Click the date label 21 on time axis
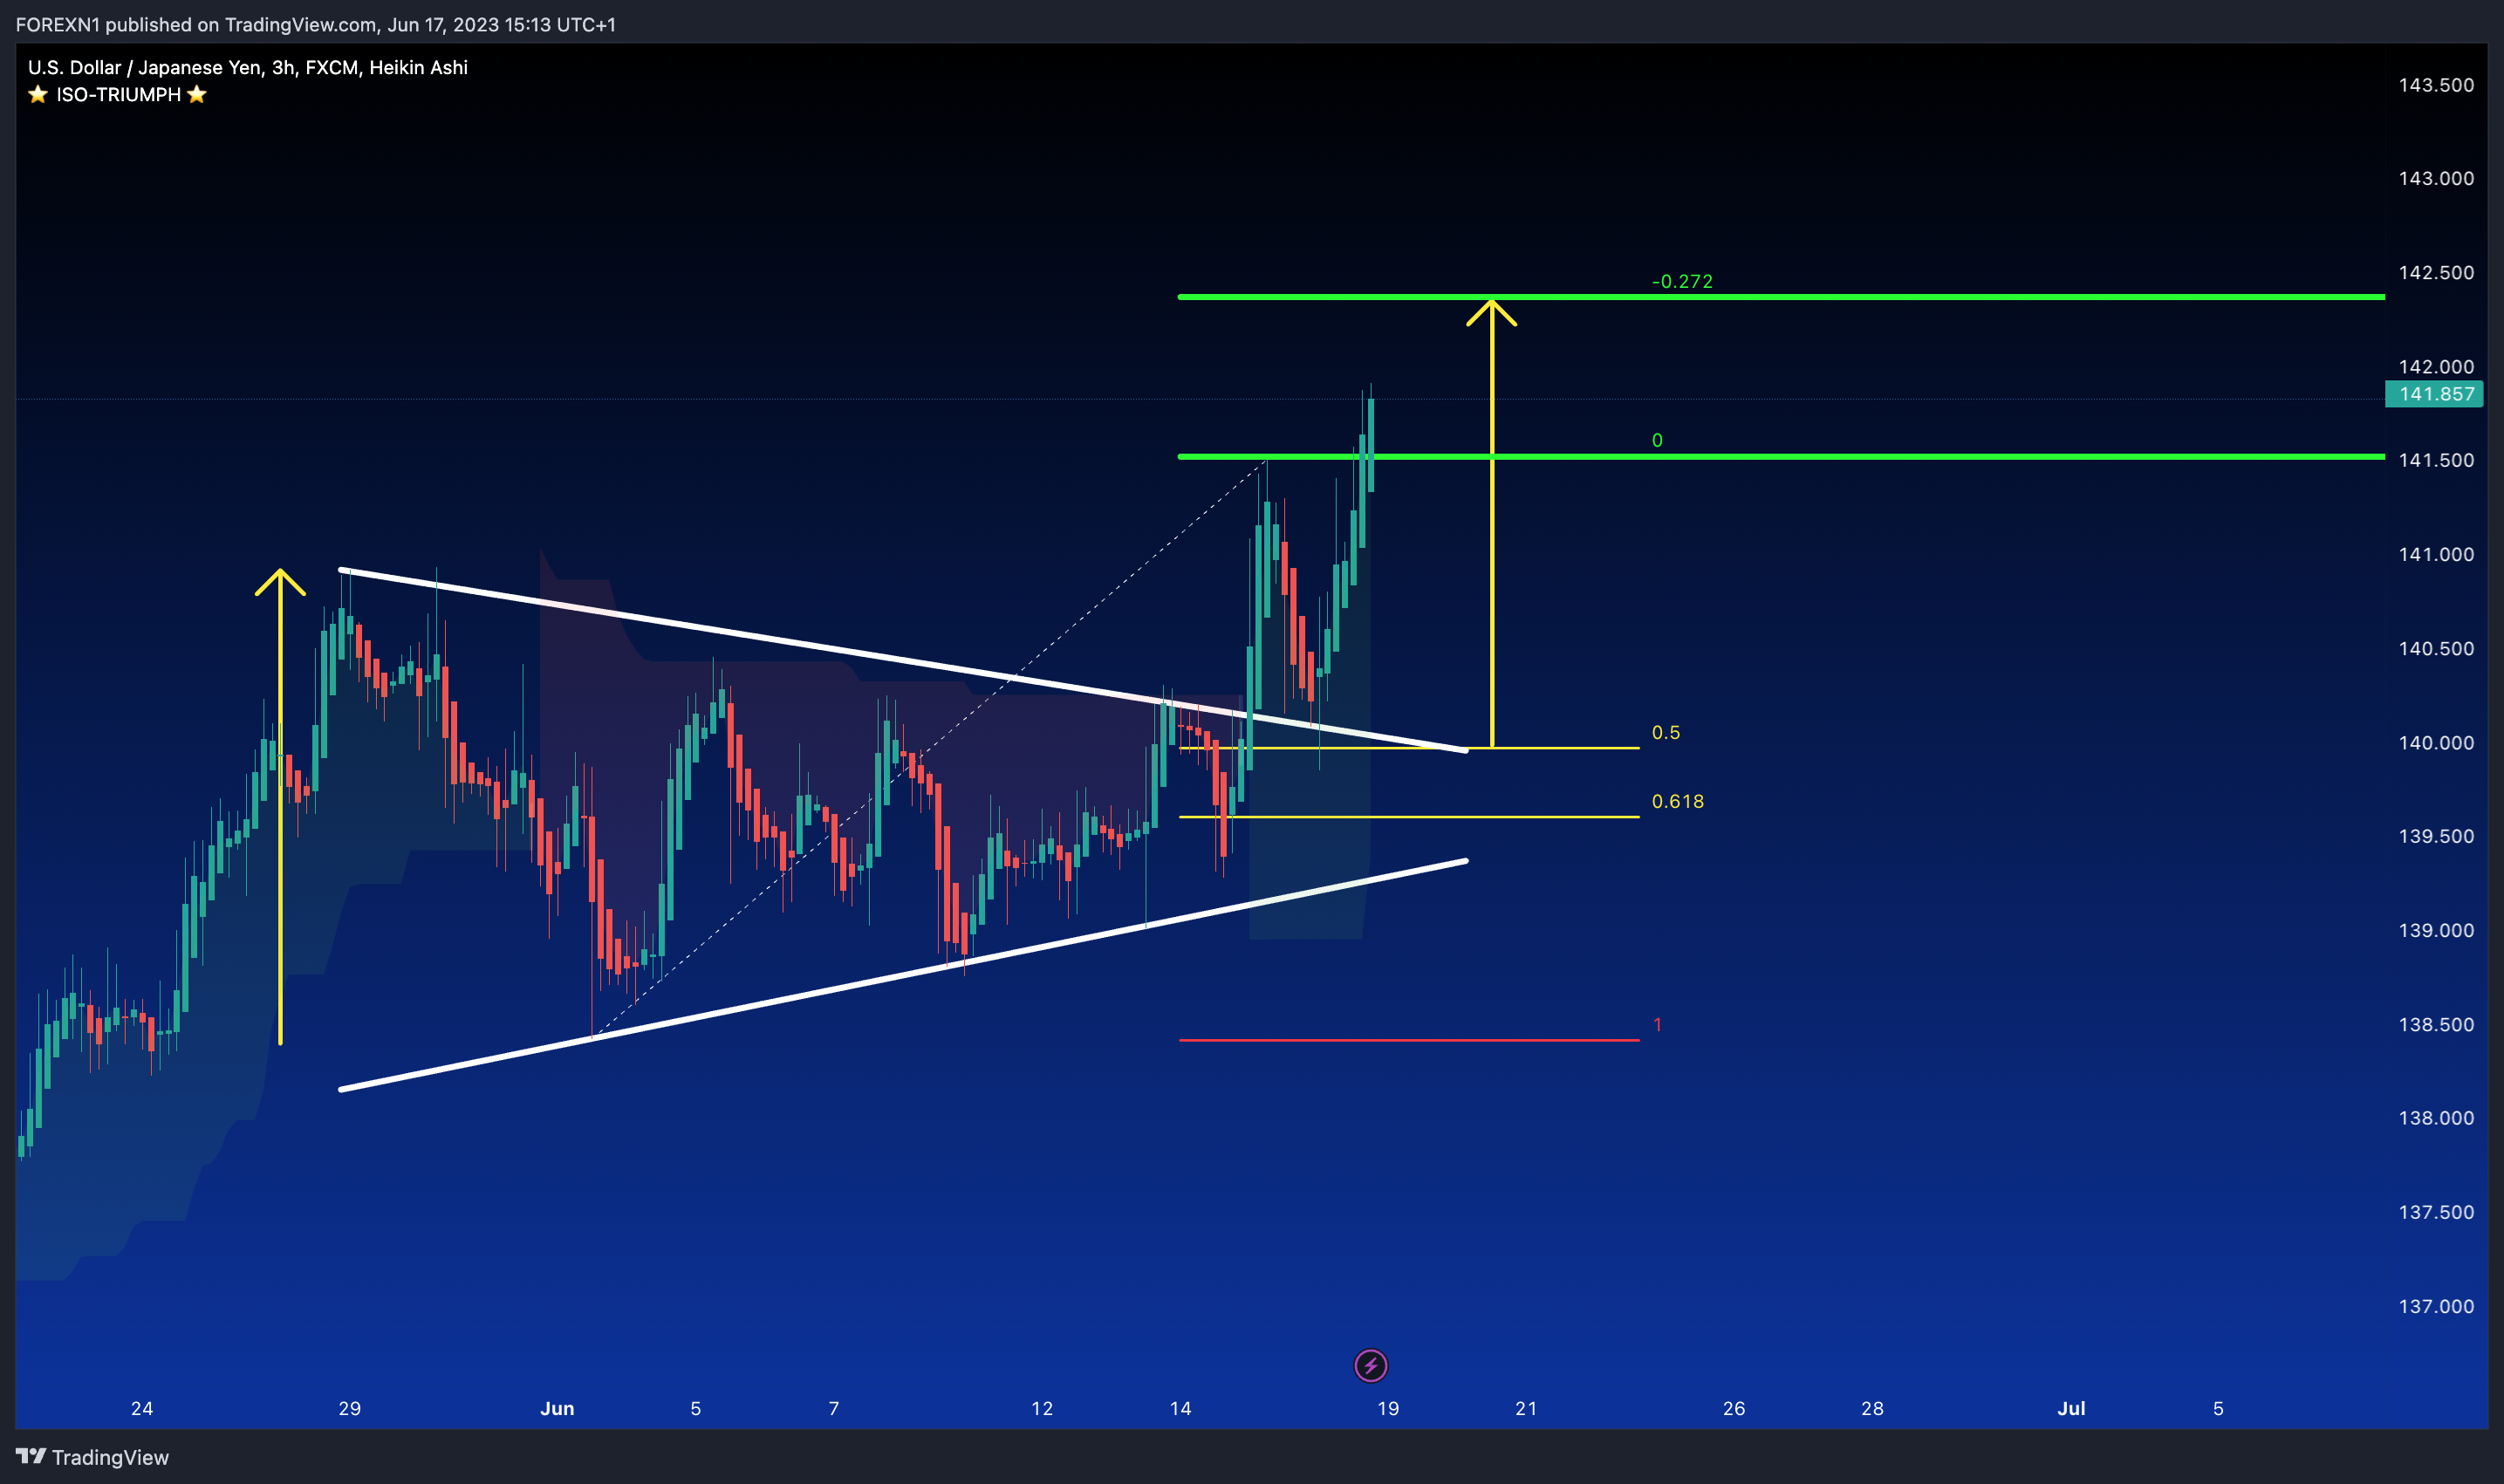Viewport: 2504px width, 1484px height. (1526, 1408)
